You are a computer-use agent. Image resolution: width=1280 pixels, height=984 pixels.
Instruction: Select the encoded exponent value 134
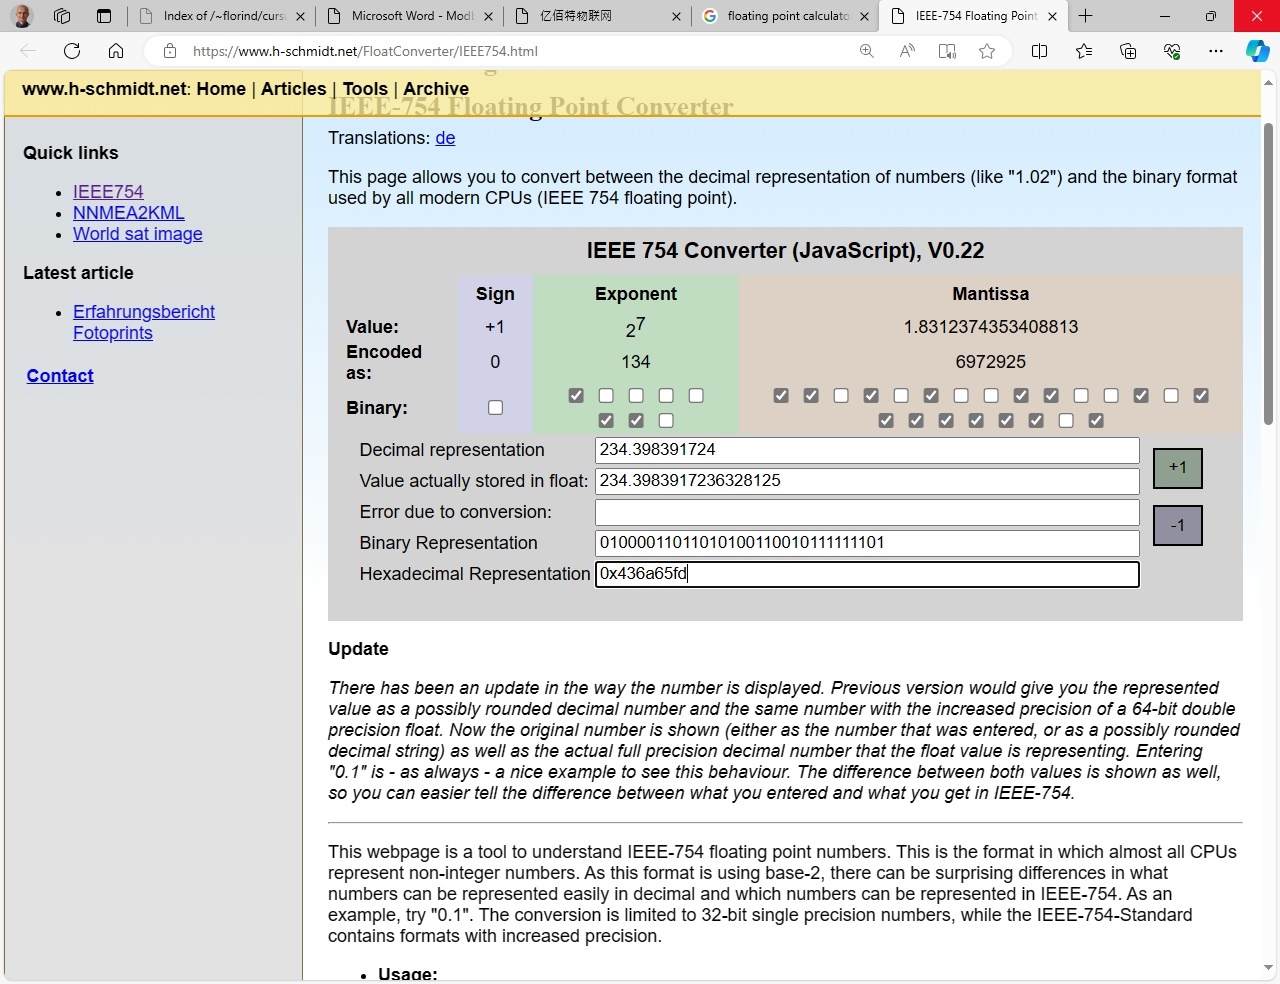point(636,362)
